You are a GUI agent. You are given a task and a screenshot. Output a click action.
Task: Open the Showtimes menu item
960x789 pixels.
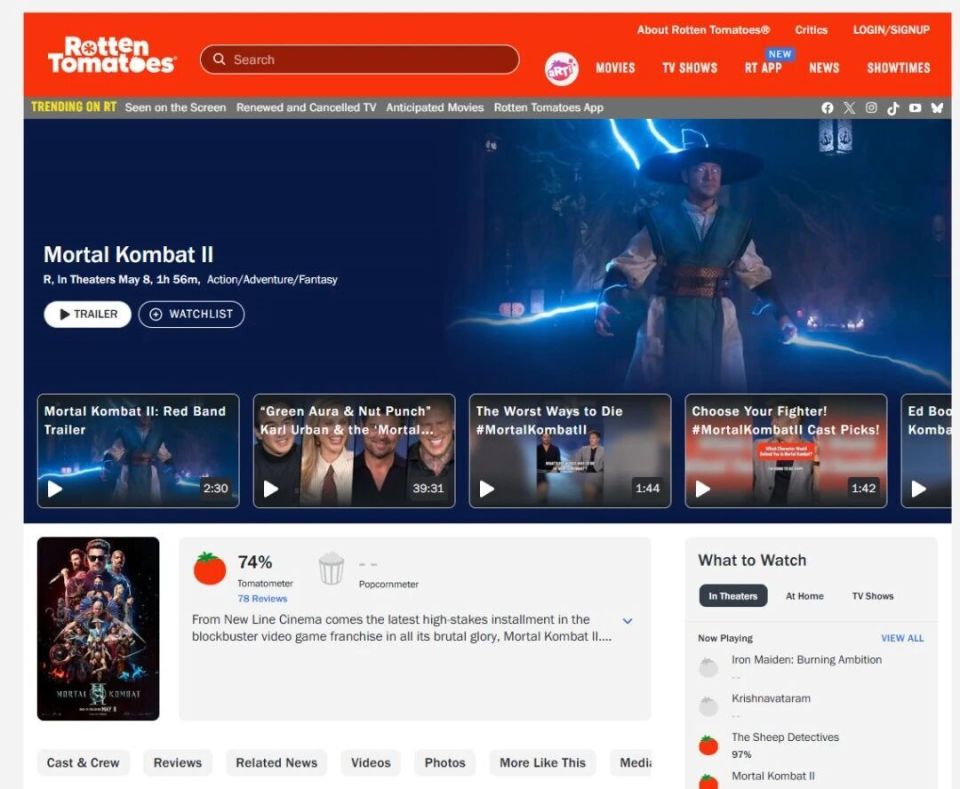pos(898,68)
